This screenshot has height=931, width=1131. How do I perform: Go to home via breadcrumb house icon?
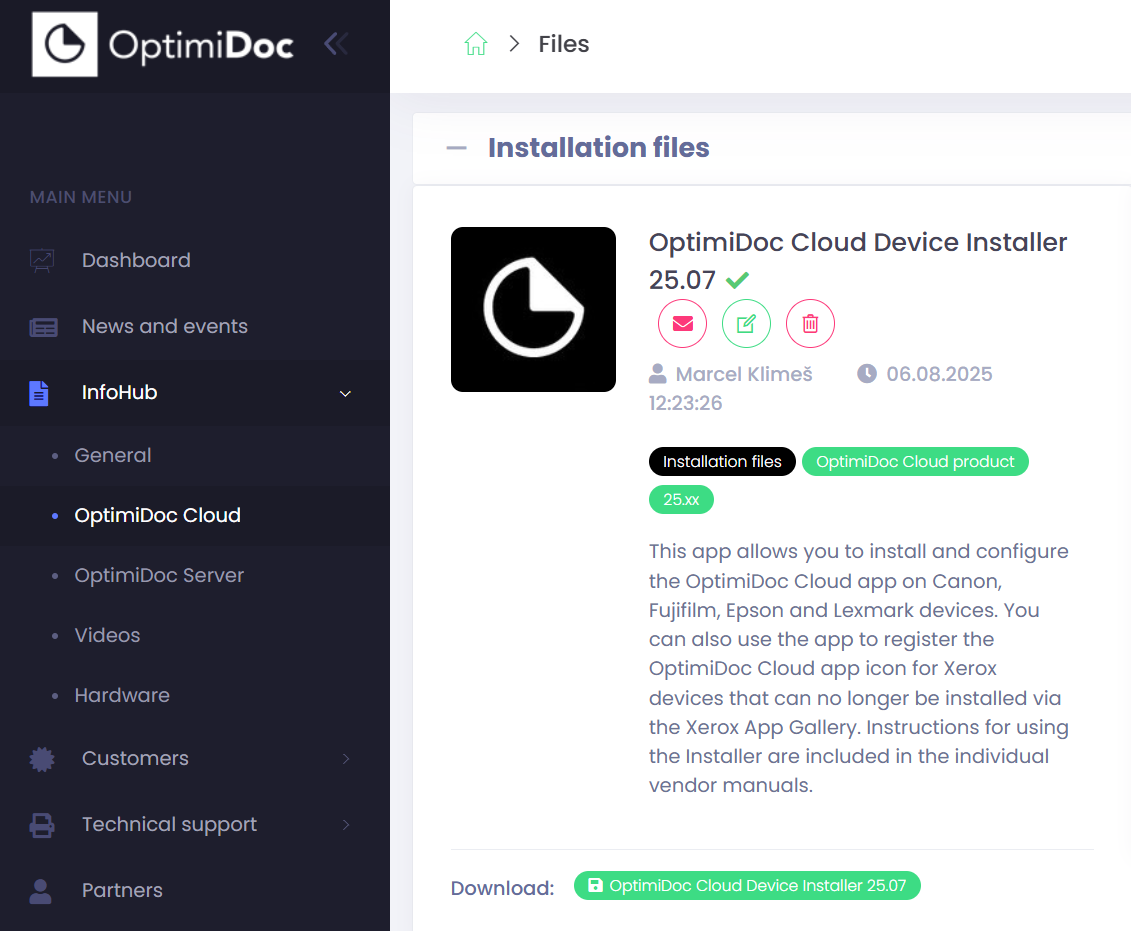click(x=476, y=44)
